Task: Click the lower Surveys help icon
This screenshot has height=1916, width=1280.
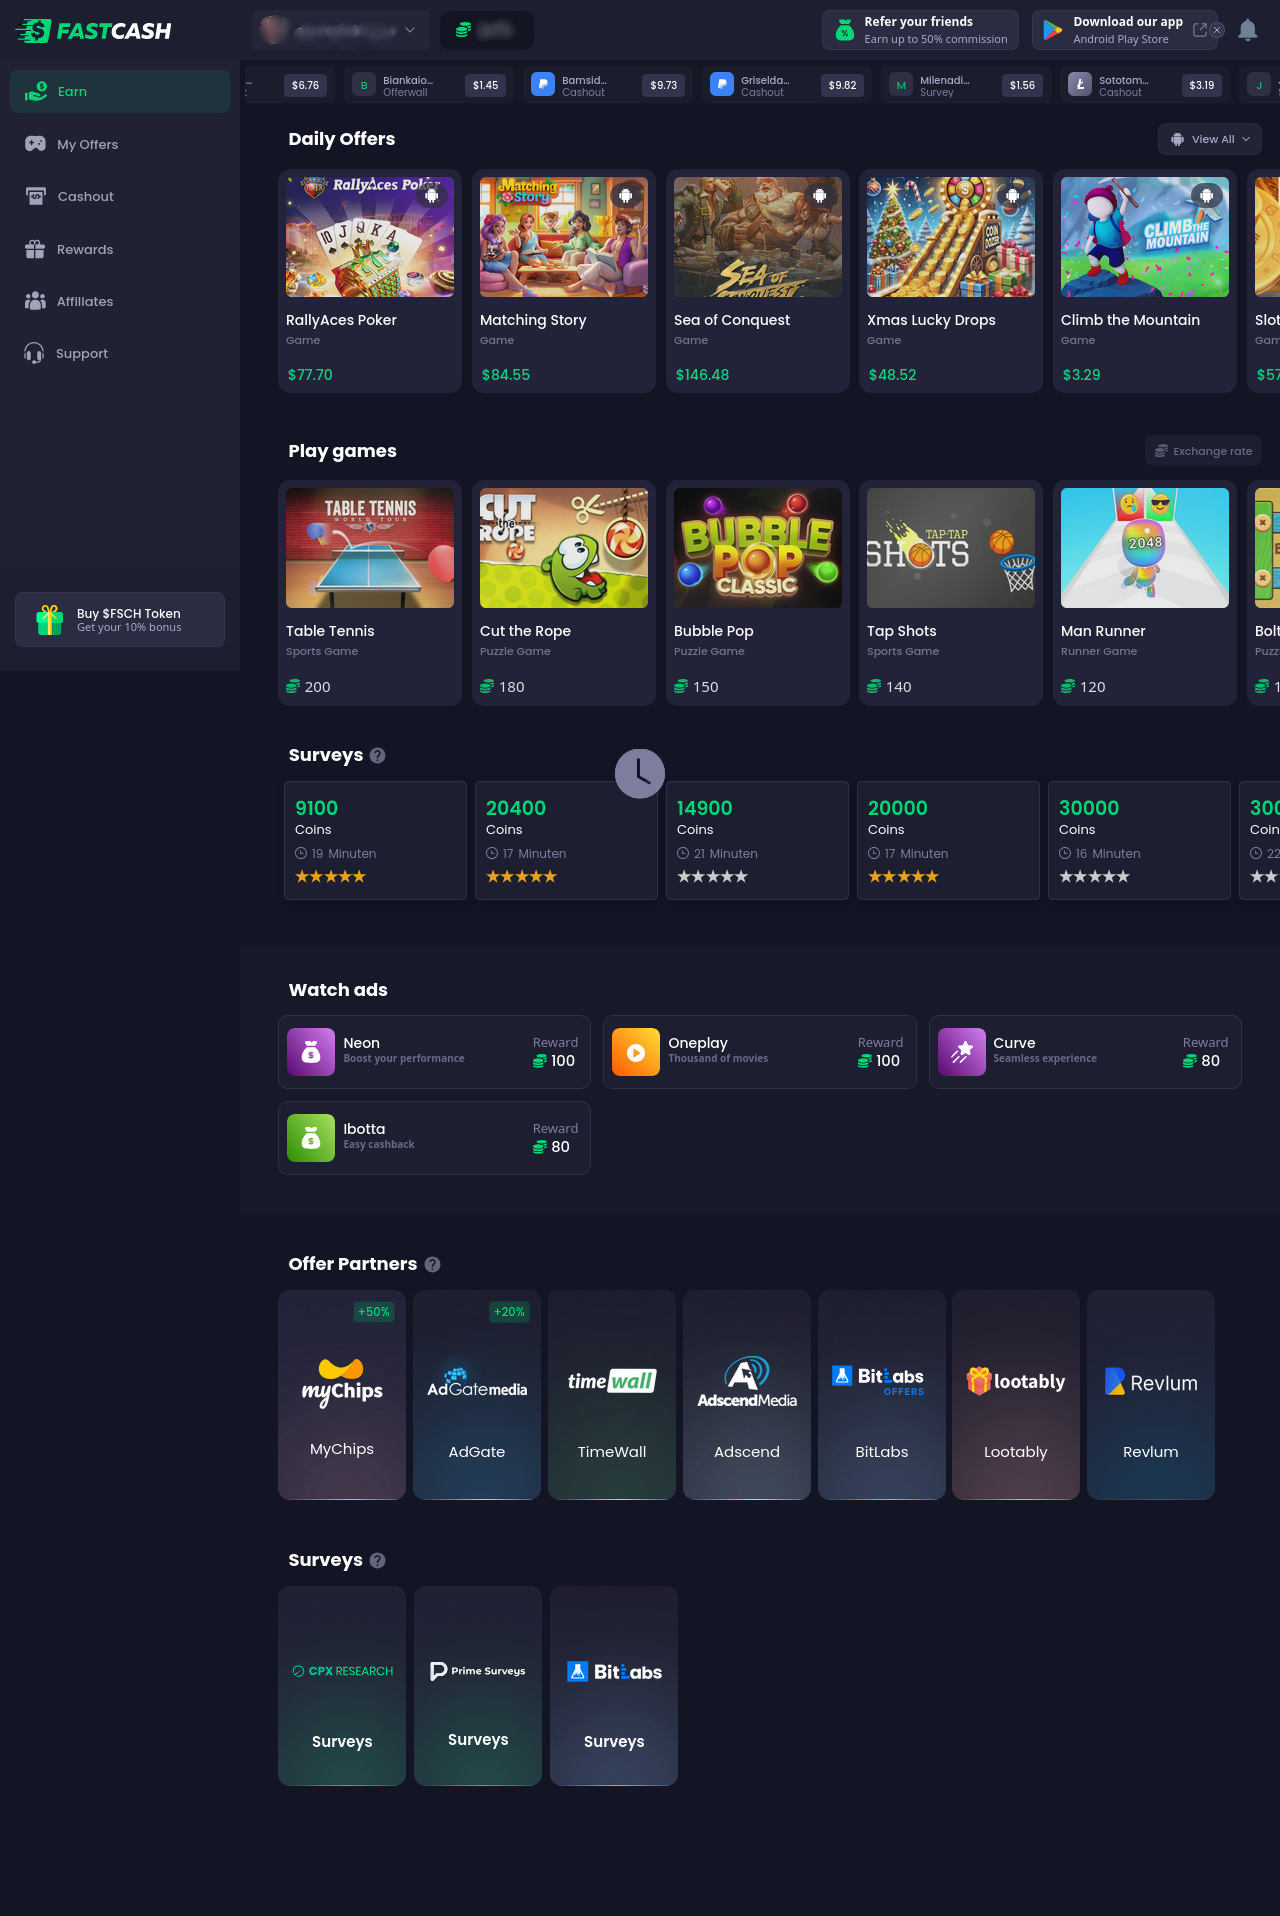Action: [x=377, y=1561]
